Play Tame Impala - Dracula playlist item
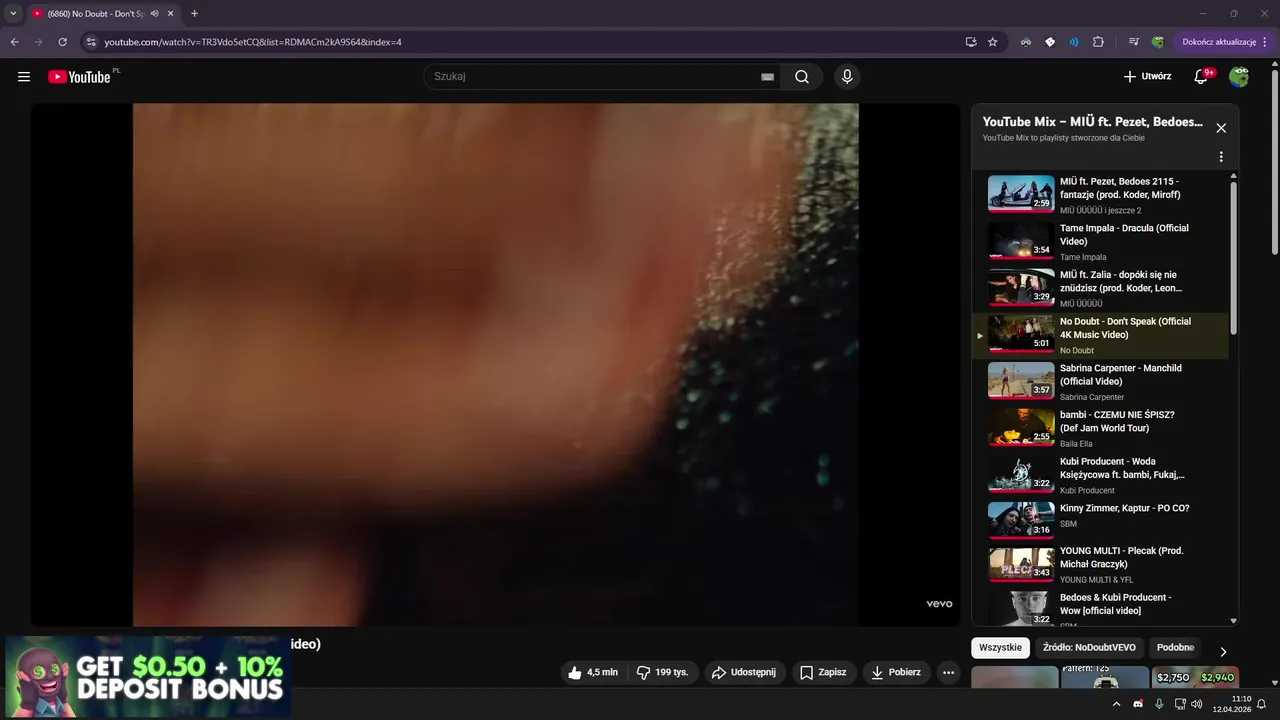Image resolution: width=1280 pixels, height=720 pixels. [x=1100, y=241]
